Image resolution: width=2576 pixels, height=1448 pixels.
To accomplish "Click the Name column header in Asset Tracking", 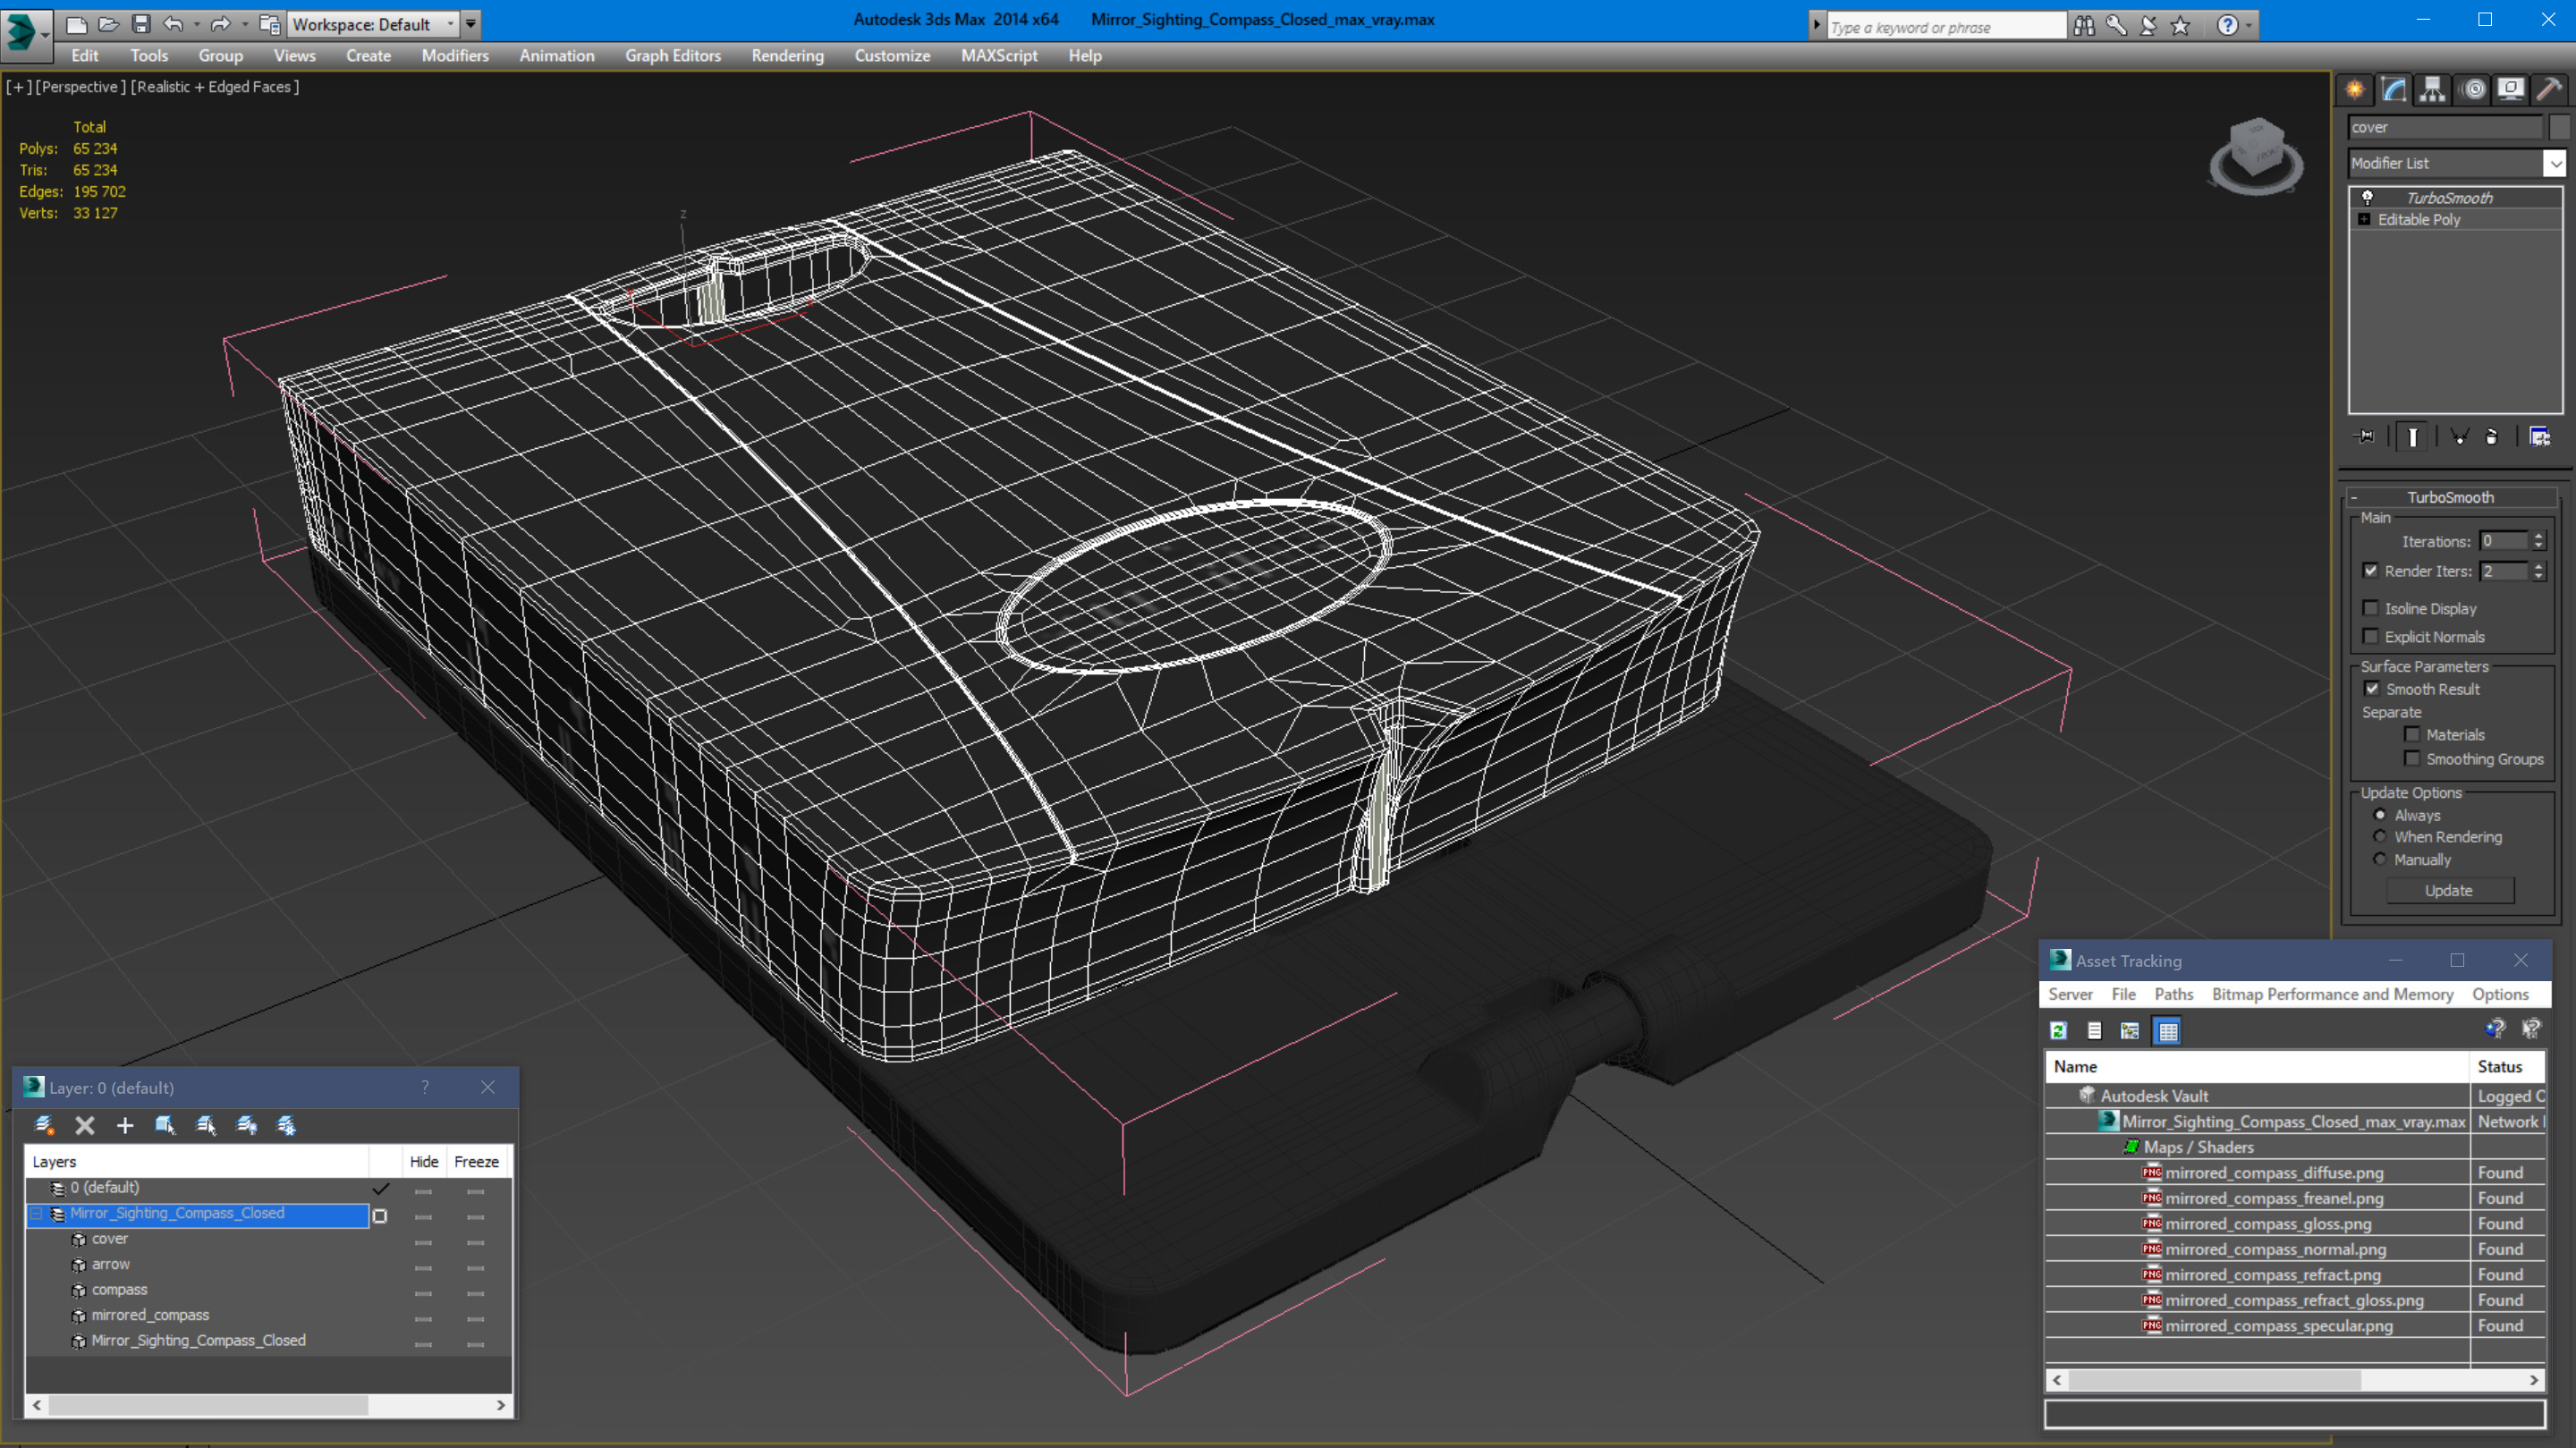I will pos(2257,1066).
